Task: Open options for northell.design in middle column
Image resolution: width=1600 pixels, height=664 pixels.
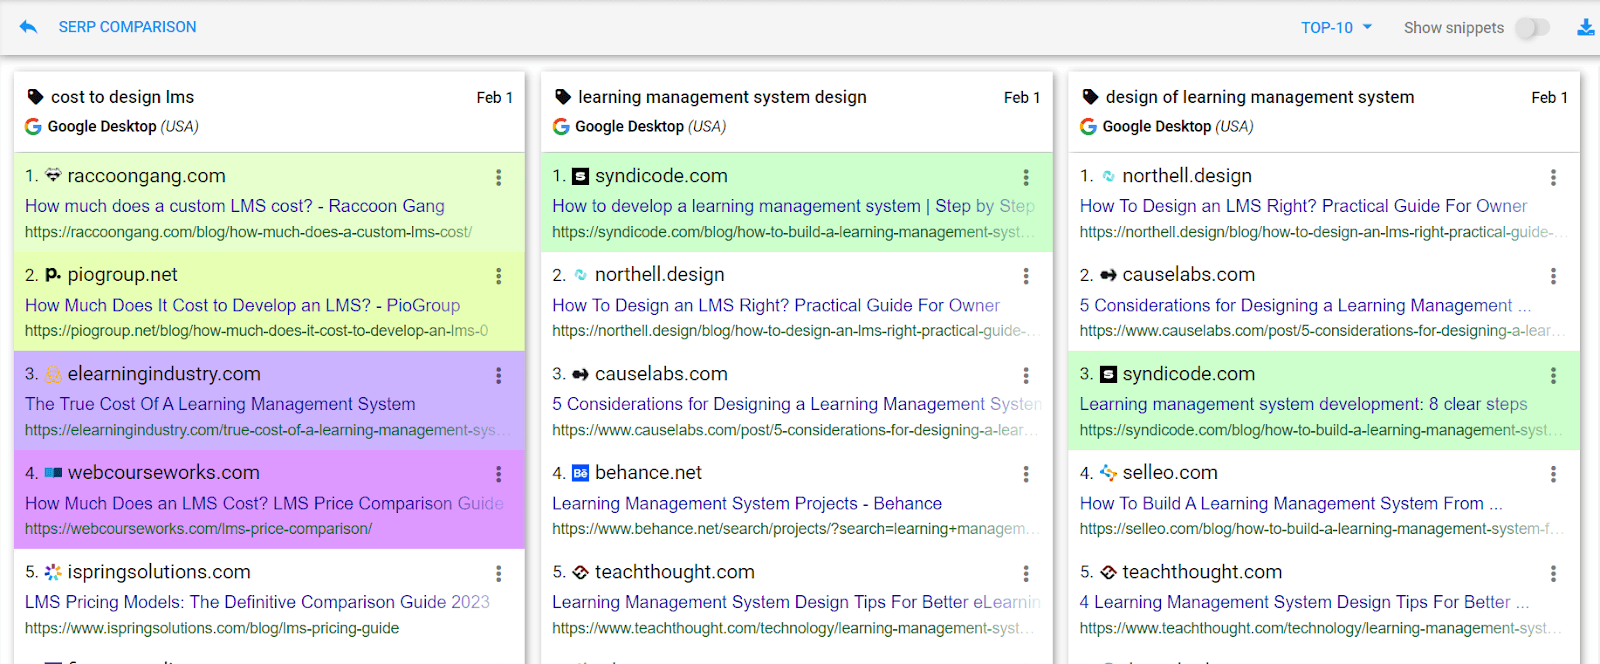Action: (1026, 276)
